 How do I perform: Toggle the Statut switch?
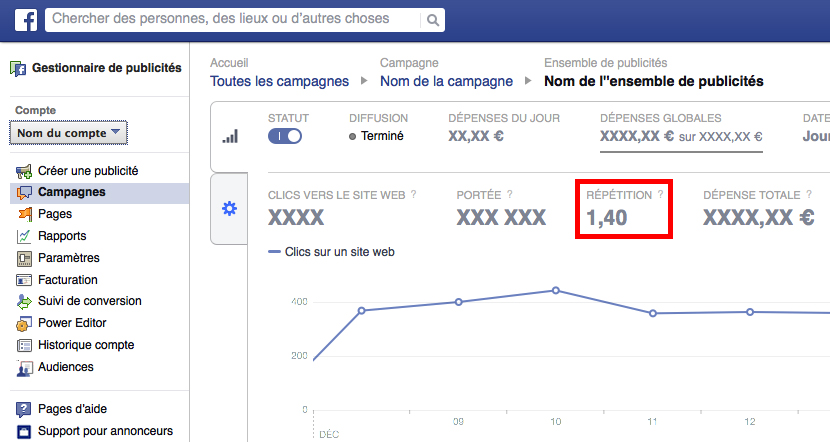click(285, 136)
